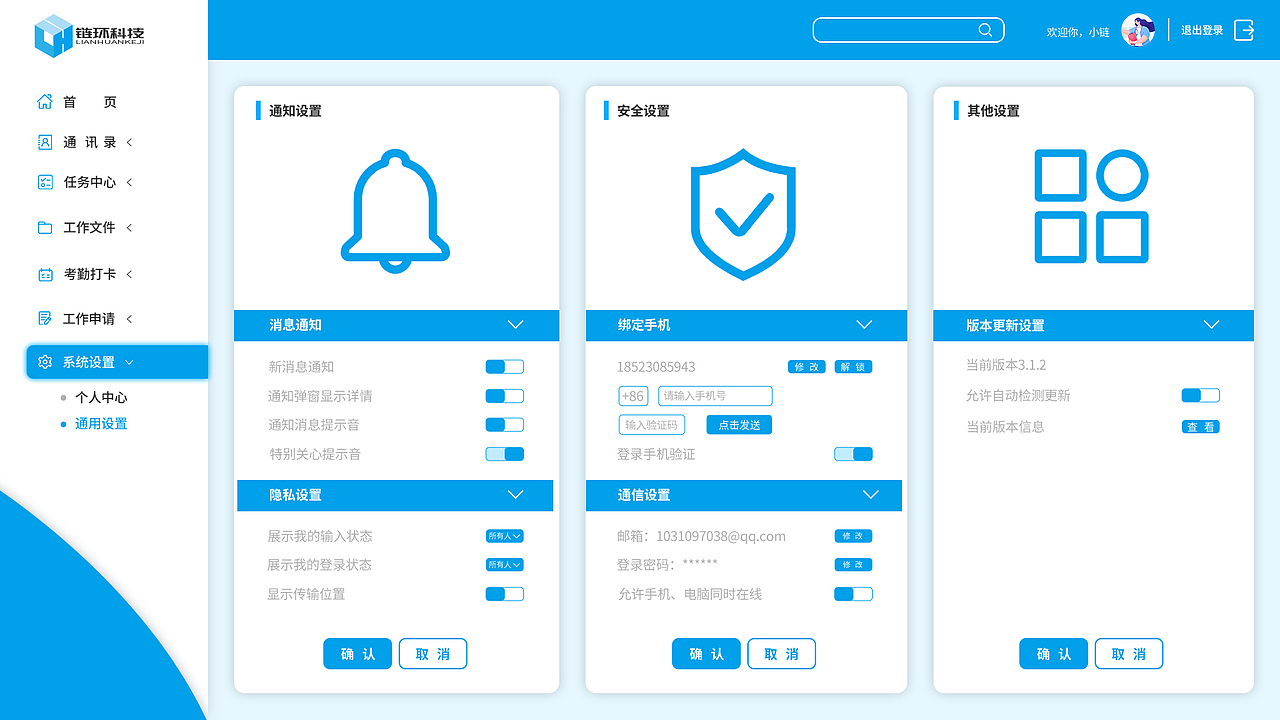Toggle 新消息通知 switch
This screenshot has height=720, width=1280.
point(505,367)
